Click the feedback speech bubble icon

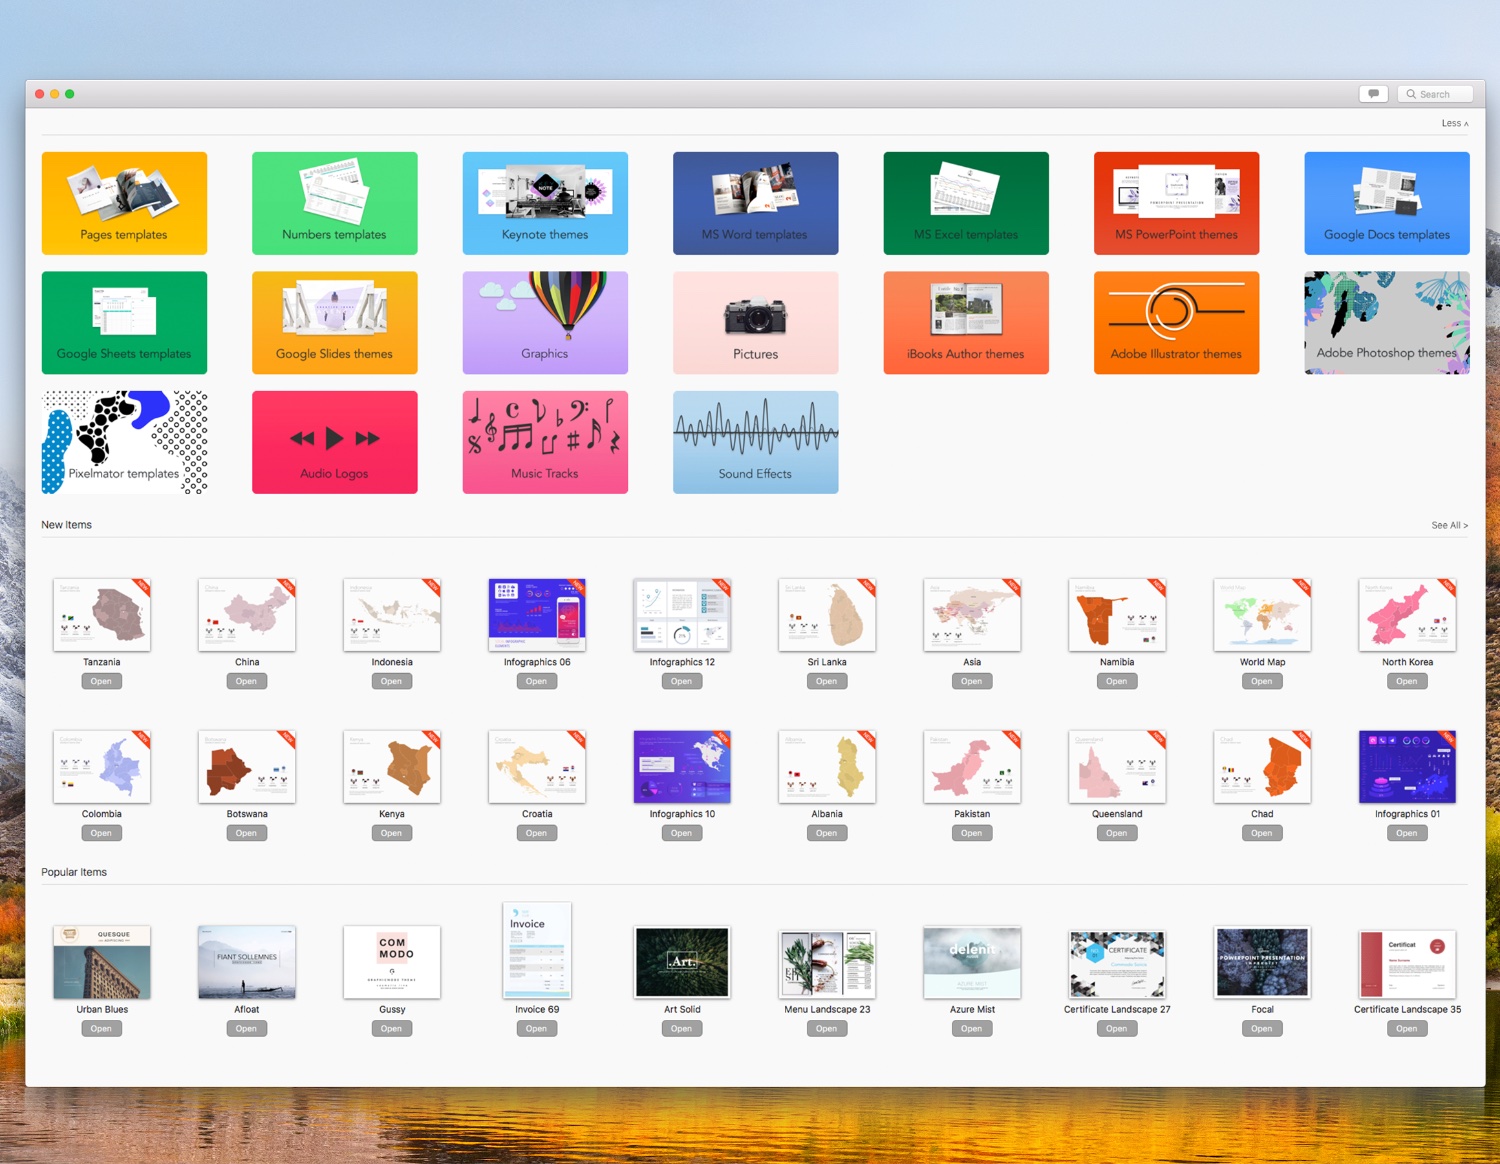point(1373,94)
